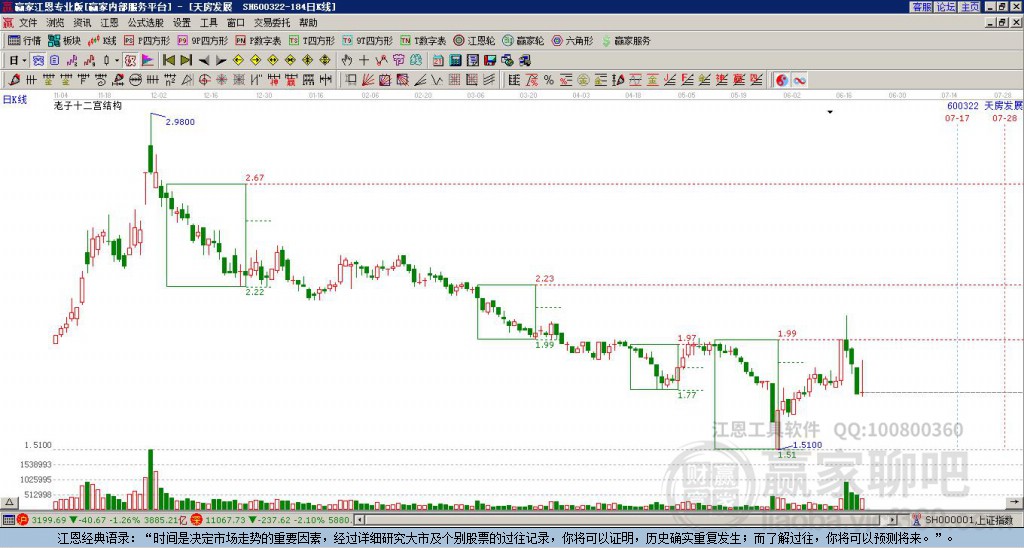Image resolution: width=1024 pixels, height=548 pixels.
Task: Open the 公式选股 menu
Action: pyautogui.click(x=146, y=23)
